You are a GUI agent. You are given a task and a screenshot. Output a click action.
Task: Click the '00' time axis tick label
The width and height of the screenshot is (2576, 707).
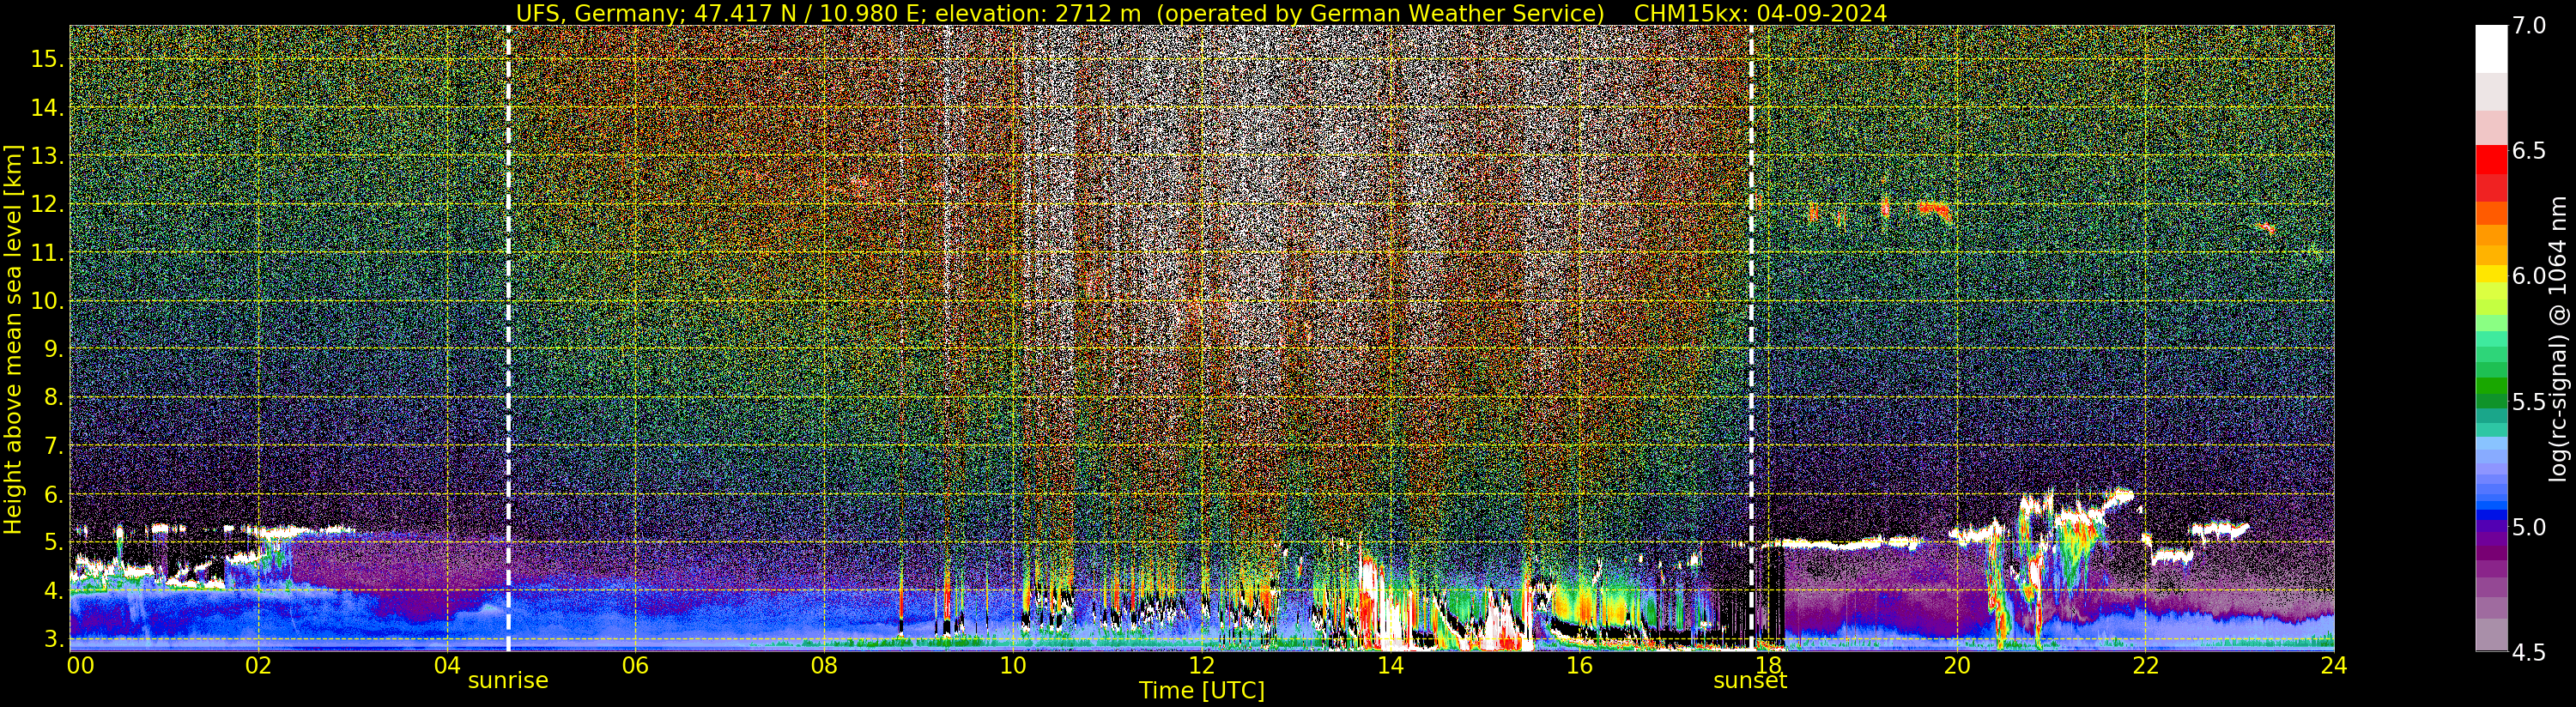coord(80,666)
